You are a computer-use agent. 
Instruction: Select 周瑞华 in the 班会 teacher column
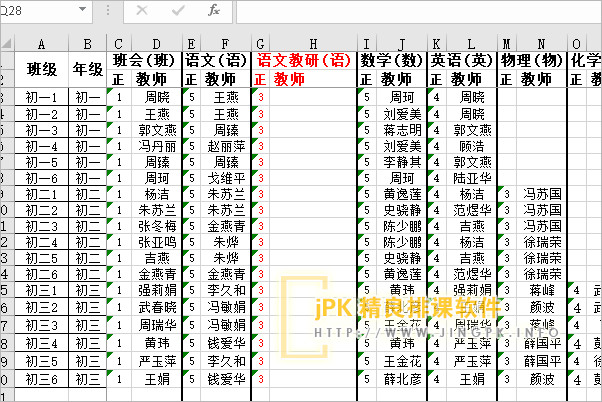(x=157, y=325)
